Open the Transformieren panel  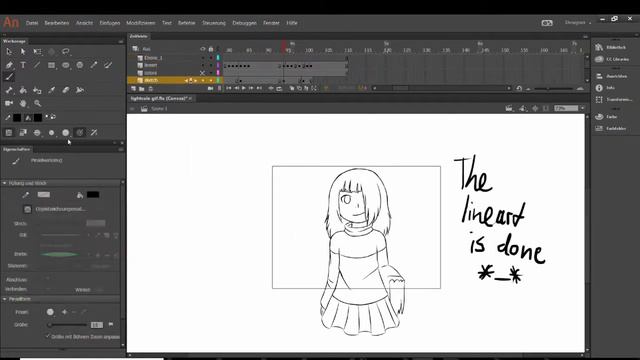point(613,100)
